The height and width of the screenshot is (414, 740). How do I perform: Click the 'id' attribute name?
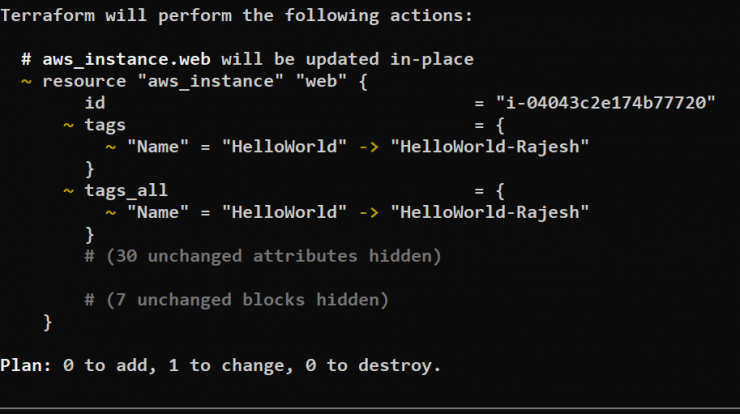tap(96, 103)
